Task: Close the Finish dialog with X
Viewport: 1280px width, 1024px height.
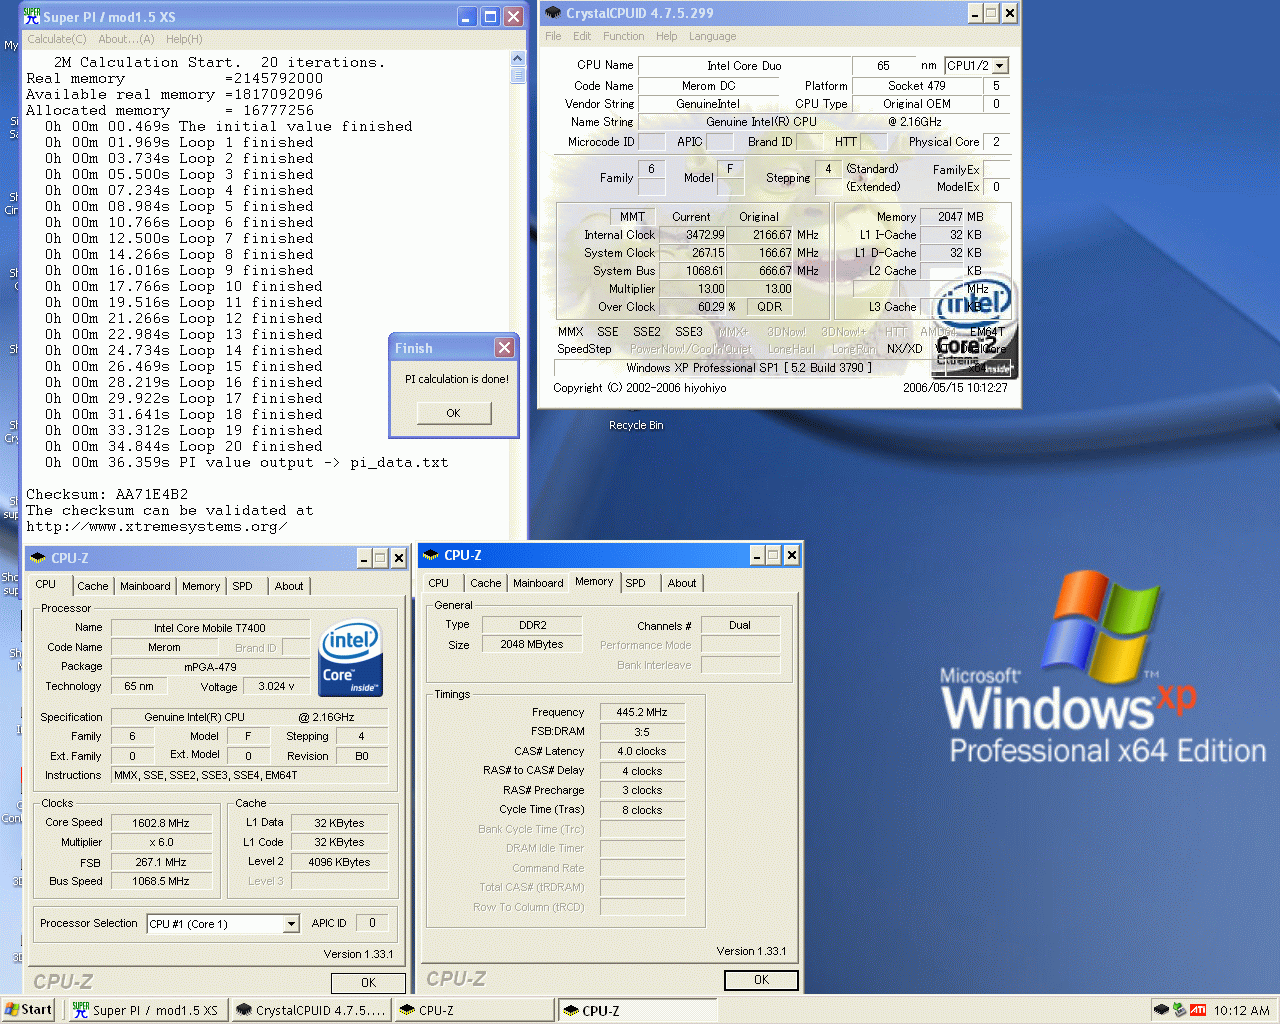Action: coord(505,347)
